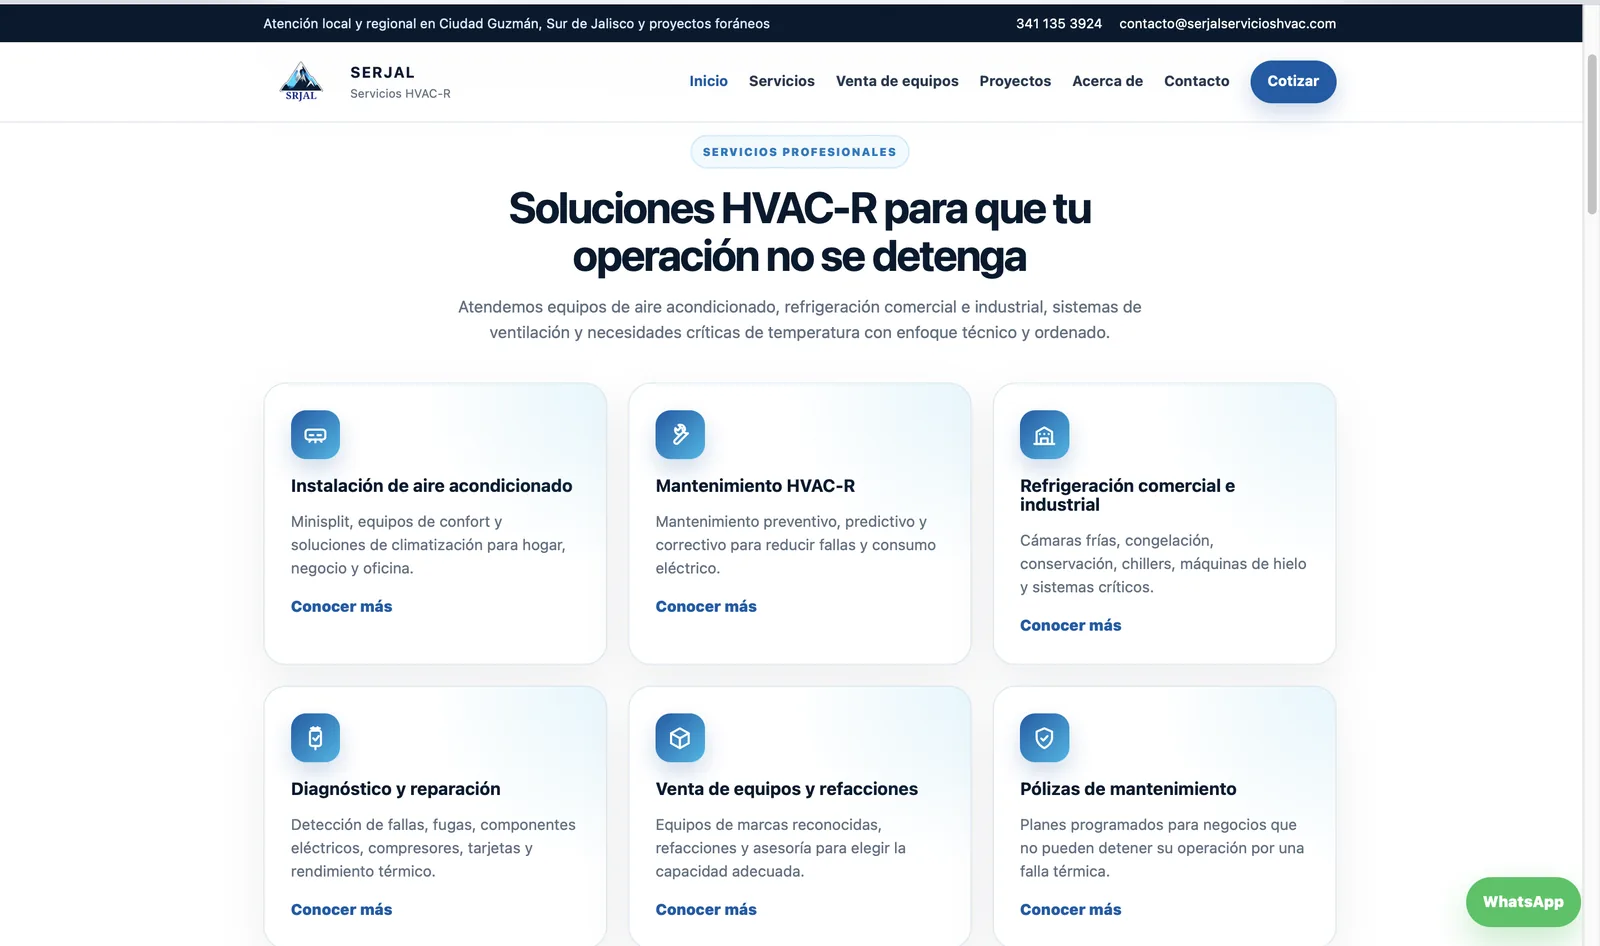Open Venta de equipos nav link
The height and width of the screenshot is (946, 1600).
tap(897, 81)
